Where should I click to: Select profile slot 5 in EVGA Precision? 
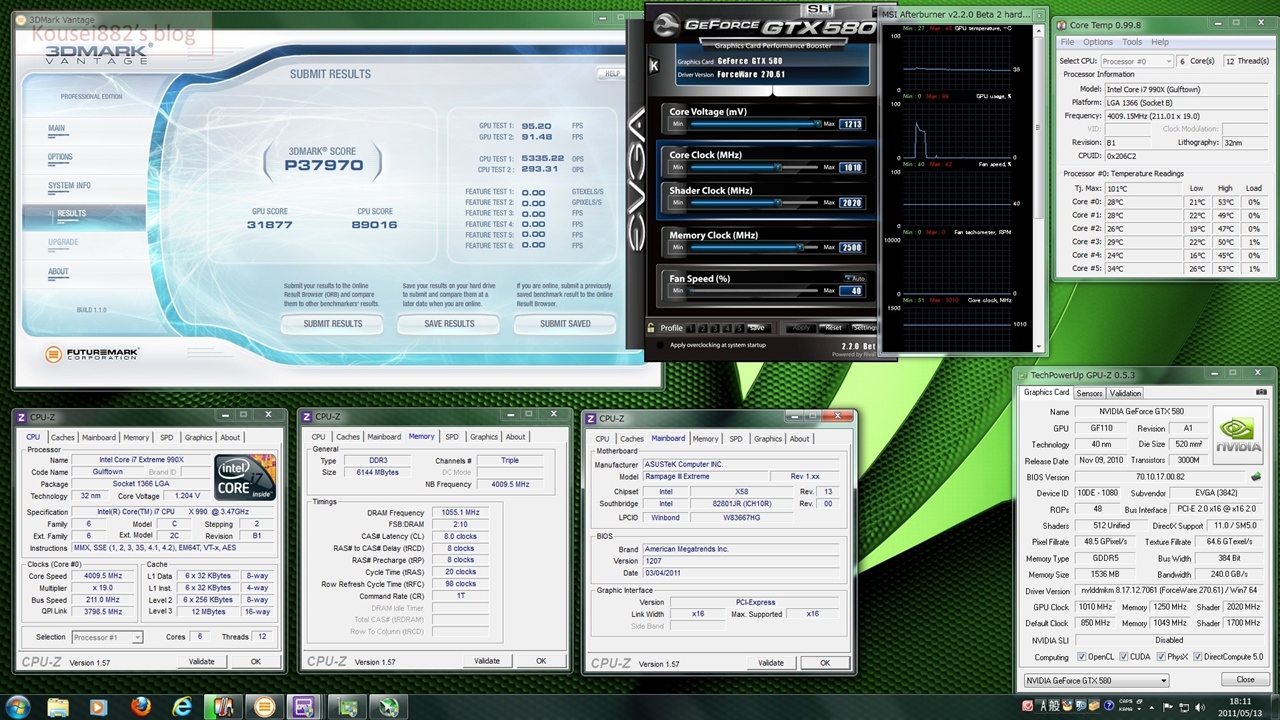739,328
